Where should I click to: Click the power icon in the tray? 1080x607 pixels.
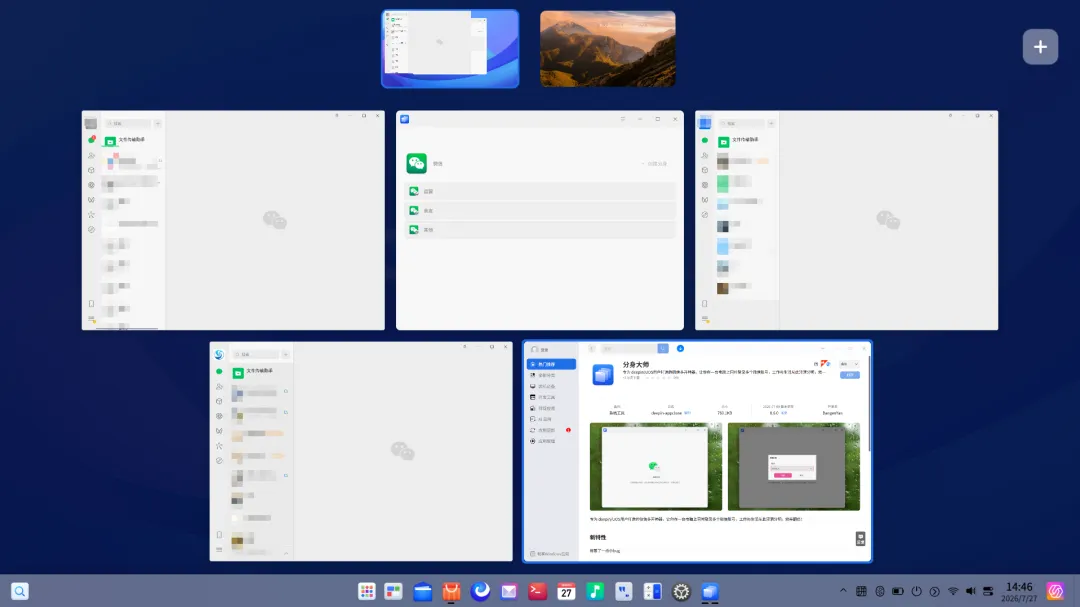tap(916, 591)
